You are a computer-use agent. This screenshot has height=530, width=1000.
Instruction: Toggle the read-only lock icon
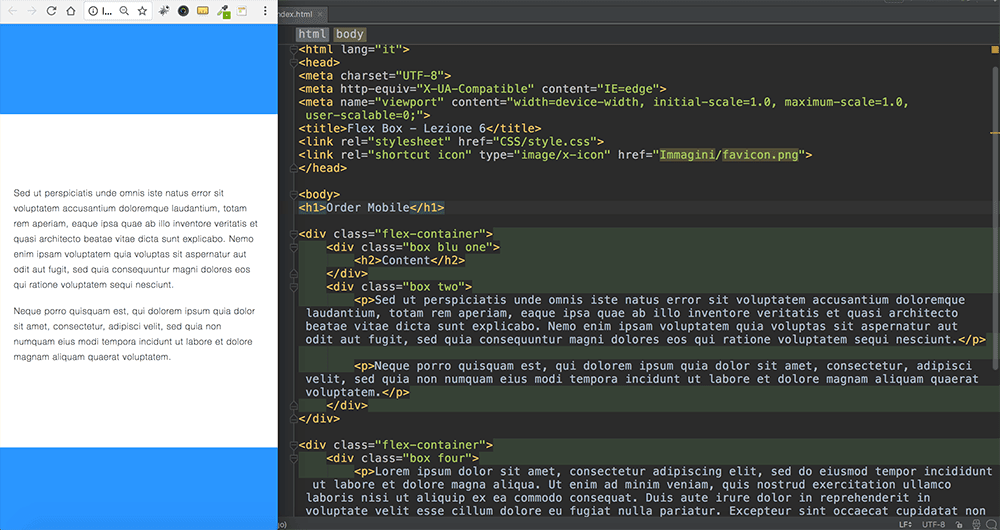[959, 524]
